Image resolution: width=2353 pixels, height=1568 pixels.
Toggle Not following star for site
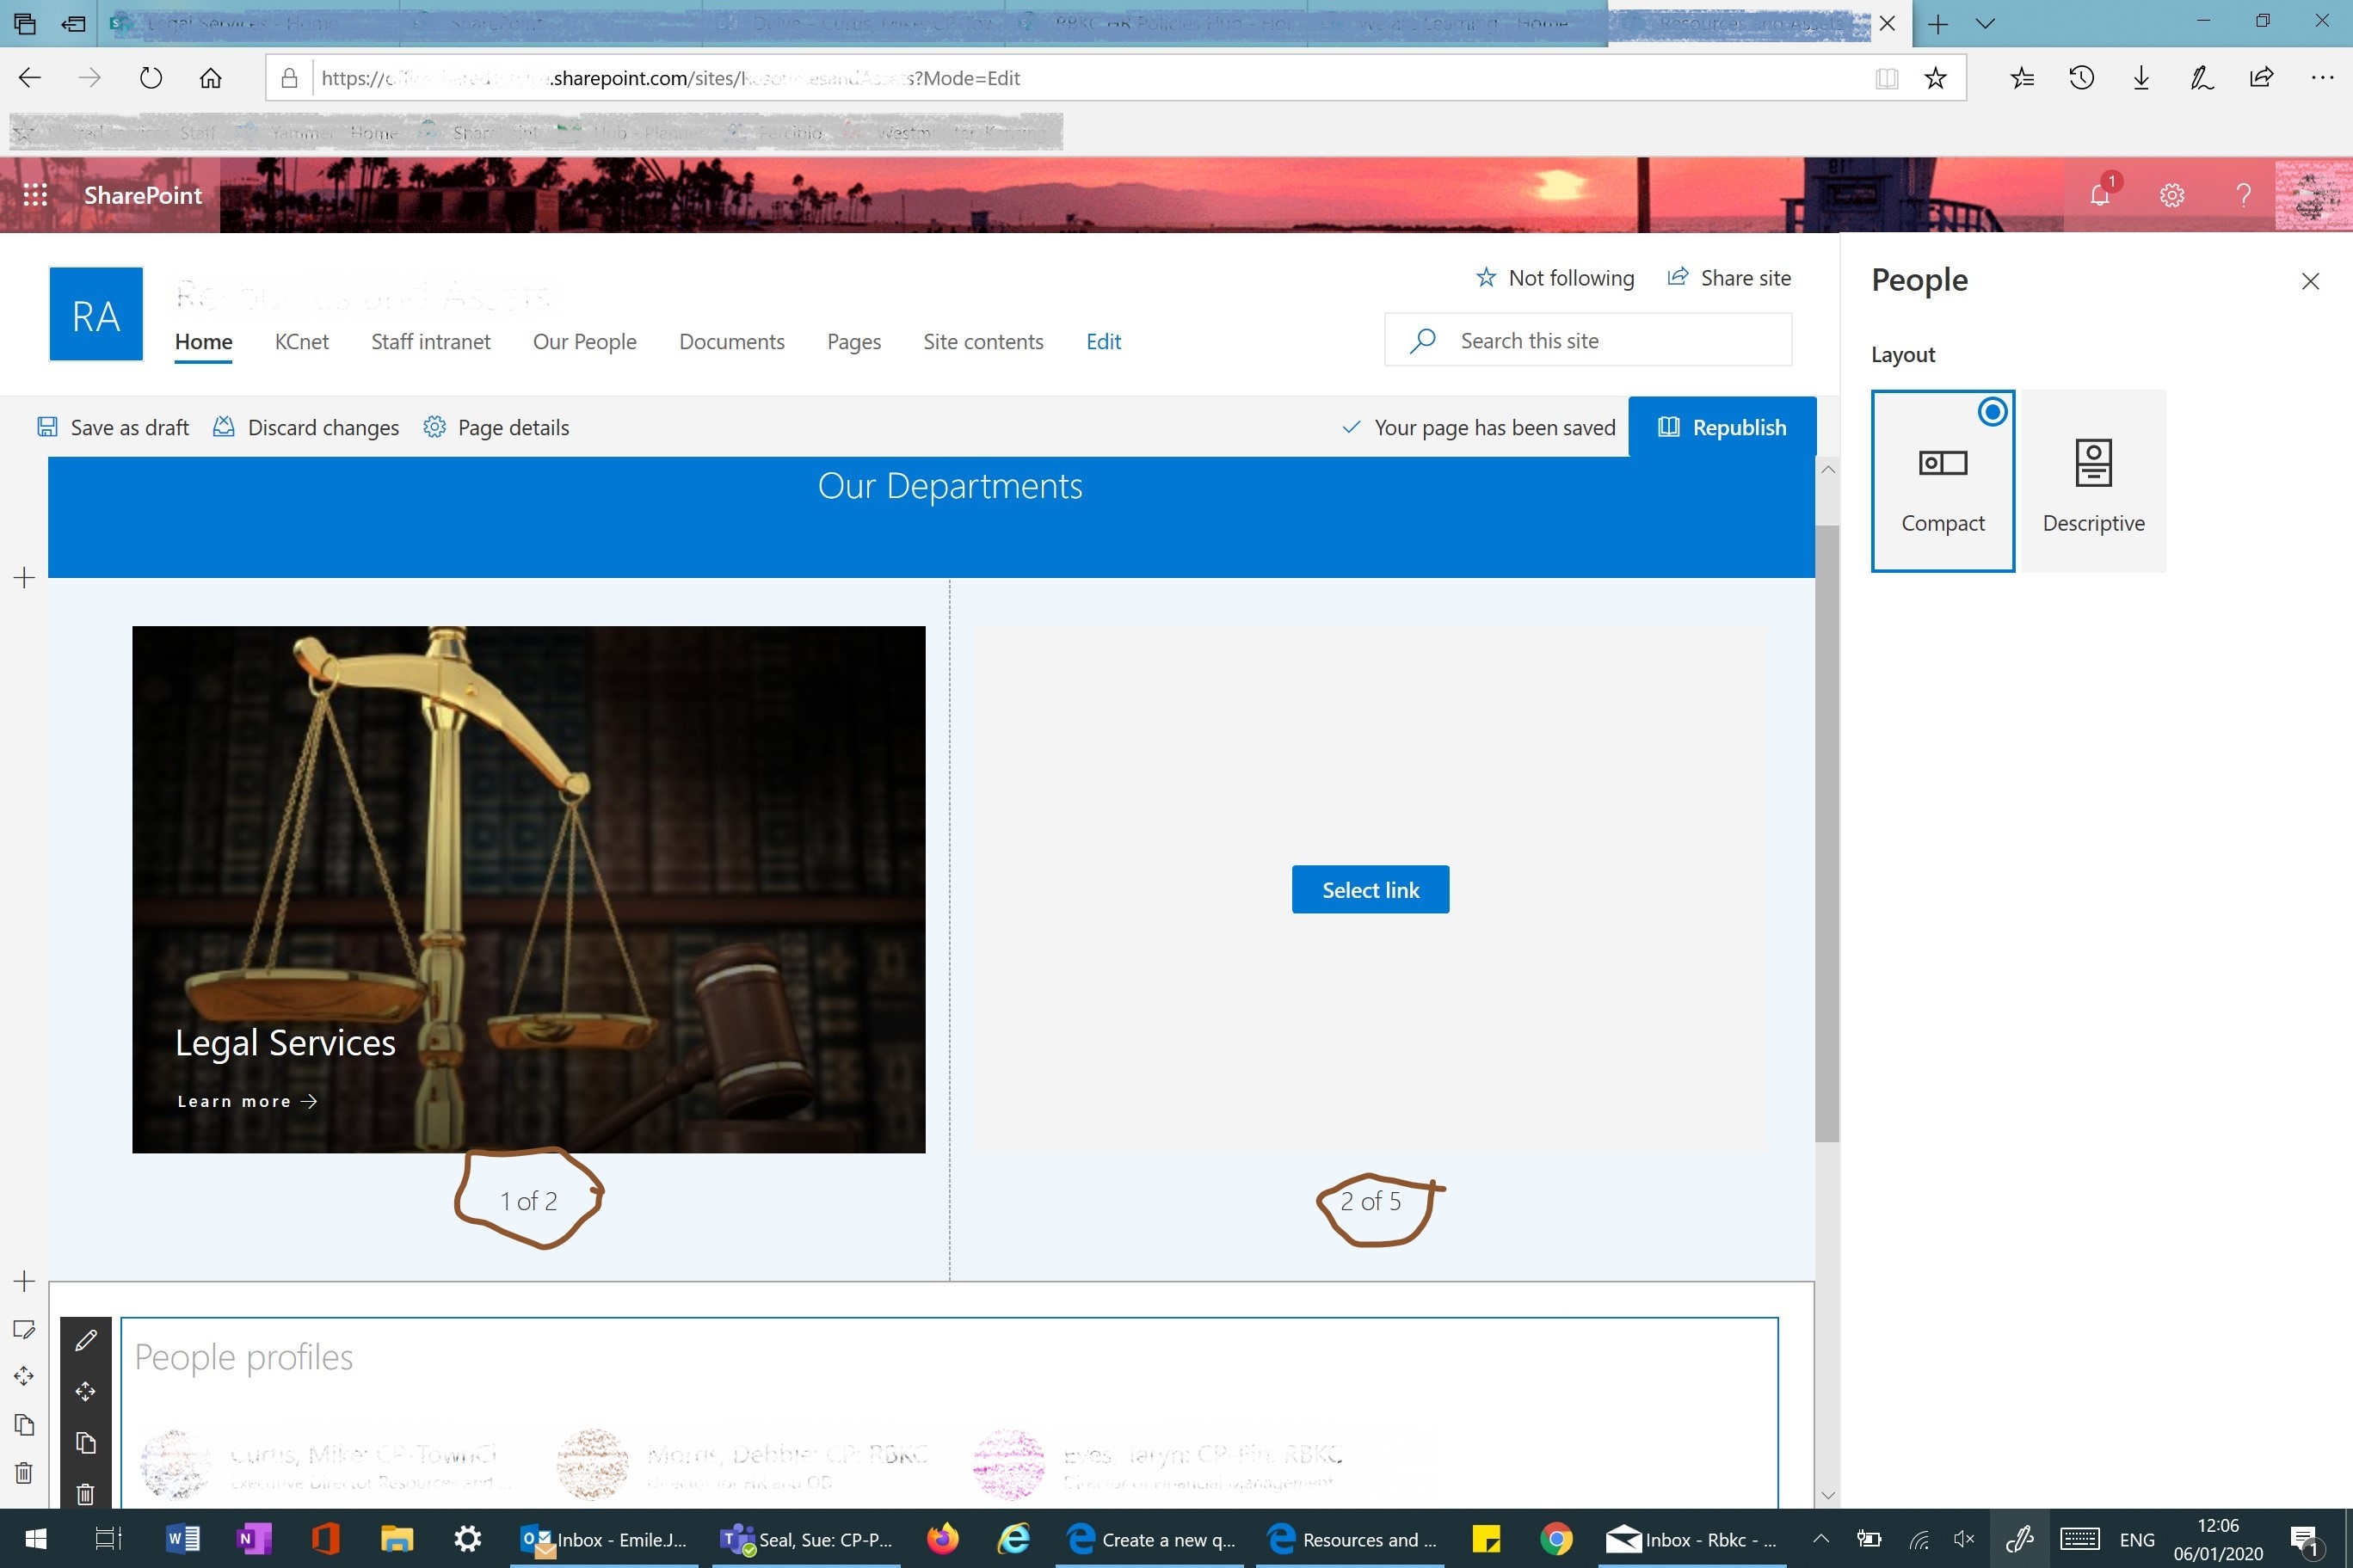pos(1555,278)
